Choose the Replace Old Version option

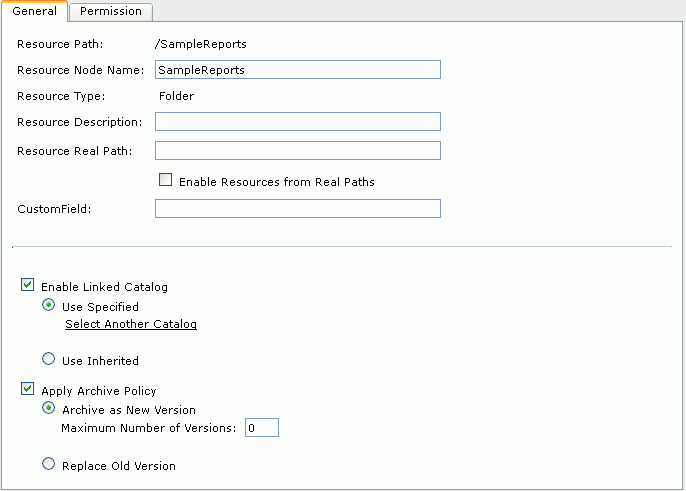click(x=49, y=463)
